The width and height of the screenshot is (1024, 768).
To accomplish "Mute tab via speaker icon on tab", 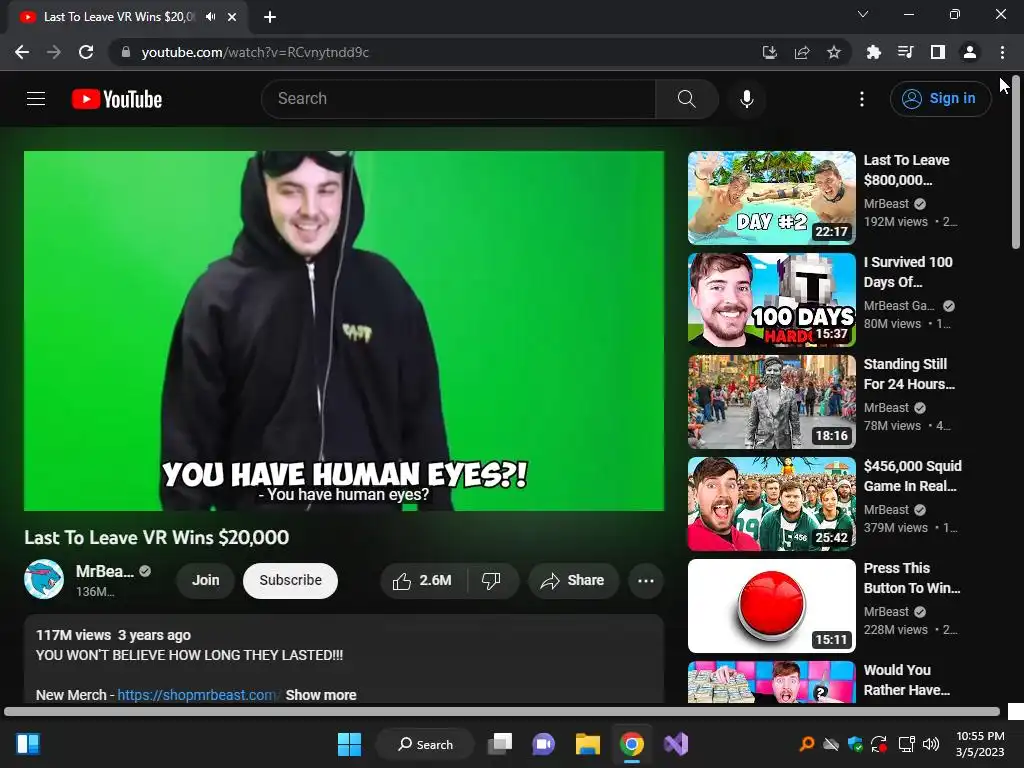I will pyautogui.click(x=210, y=16).
